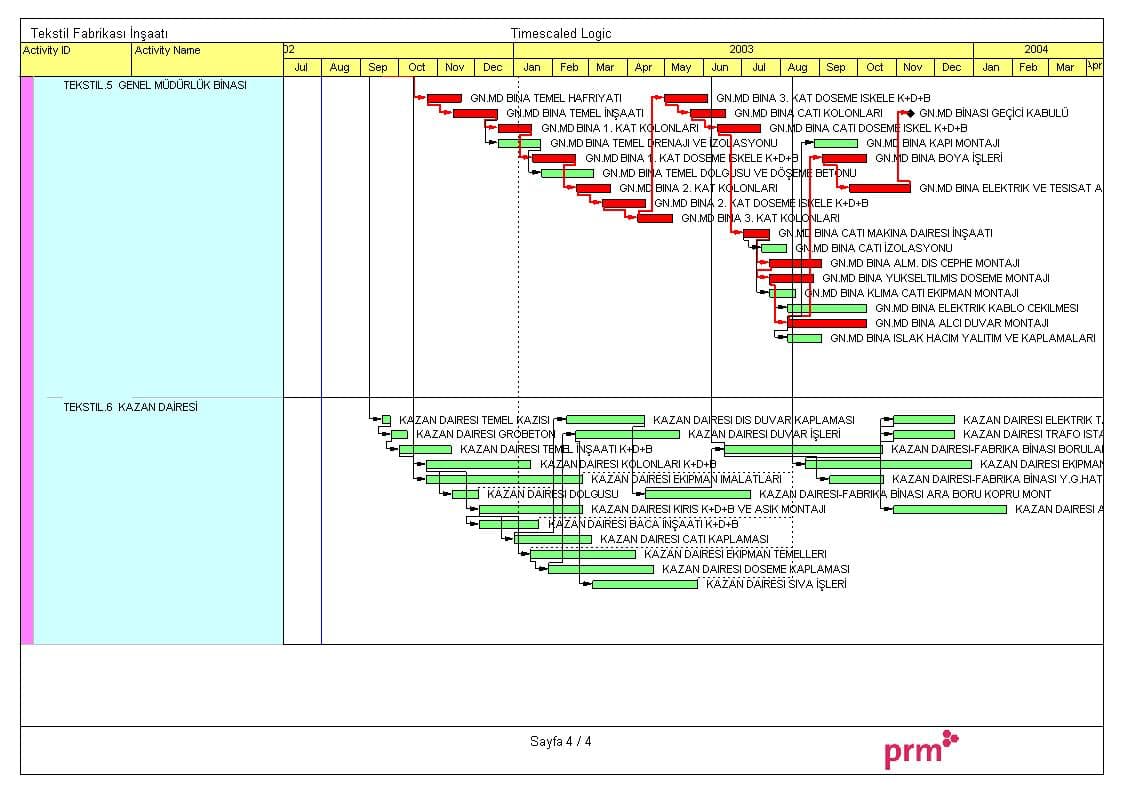Click the Sayfa 4 / 4 page label
1123x794 pixels.
560,741
